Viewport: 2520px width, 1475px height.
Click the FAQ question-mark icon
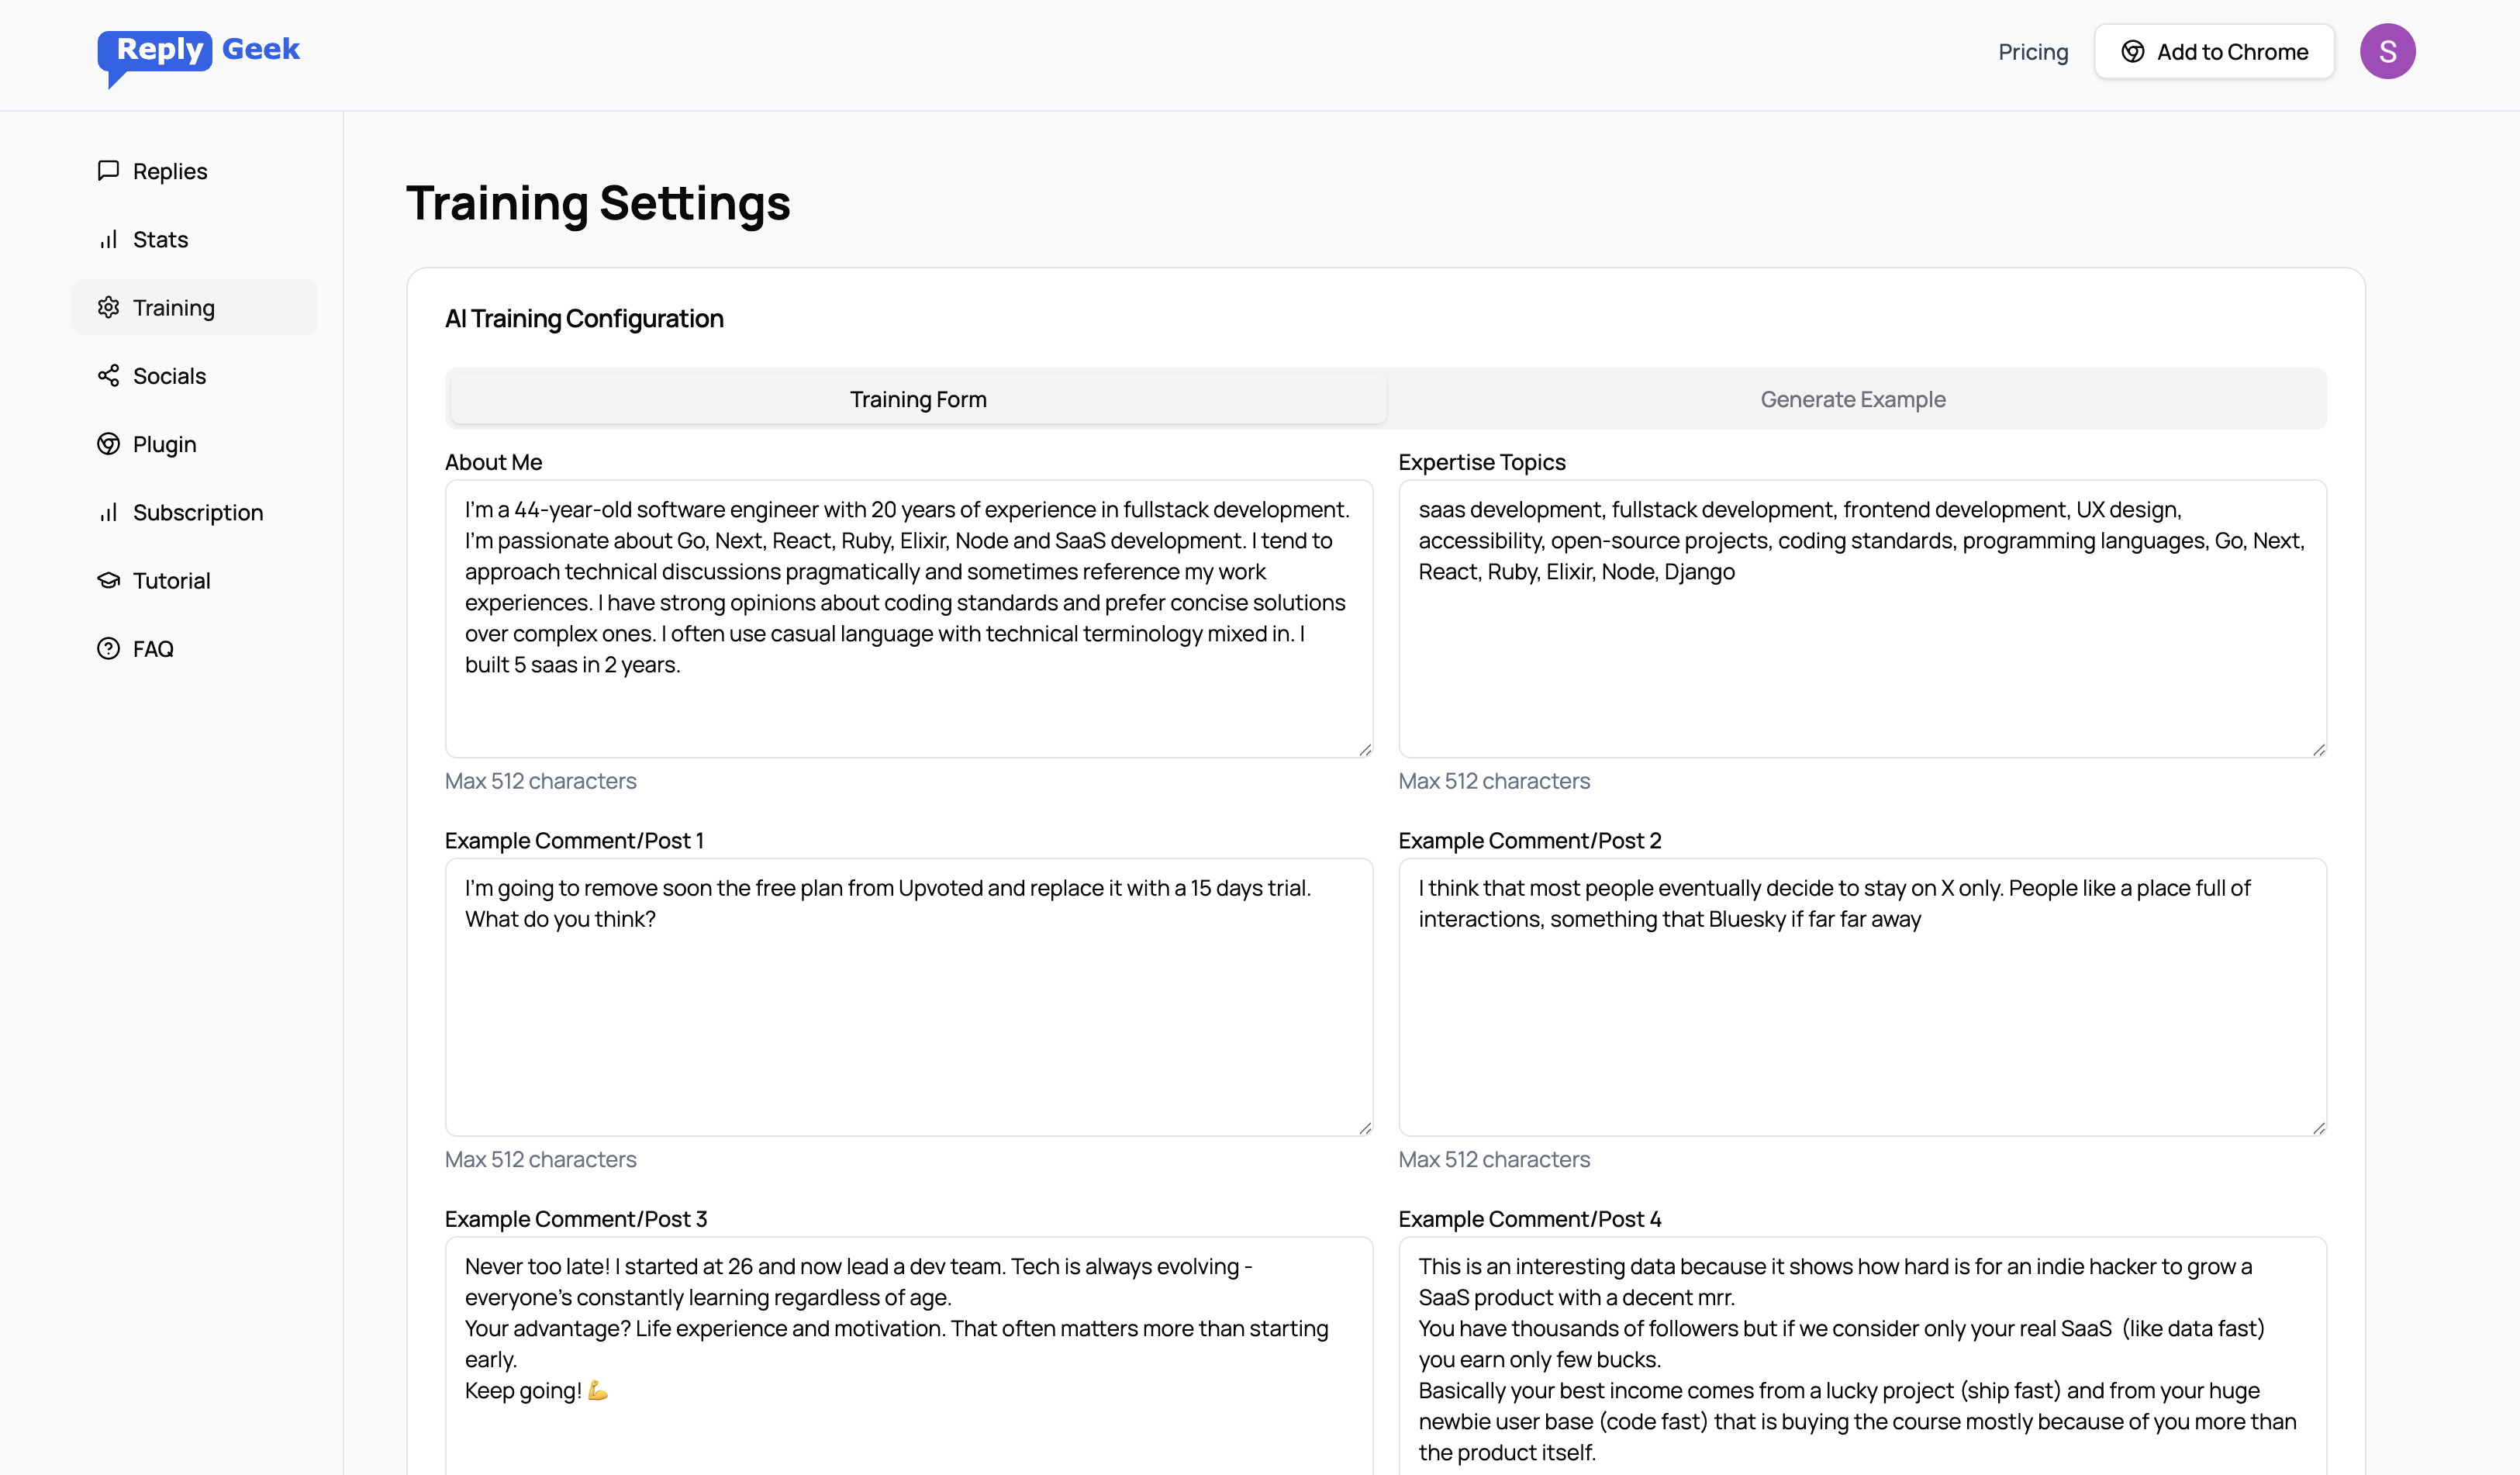coord(108,648)
